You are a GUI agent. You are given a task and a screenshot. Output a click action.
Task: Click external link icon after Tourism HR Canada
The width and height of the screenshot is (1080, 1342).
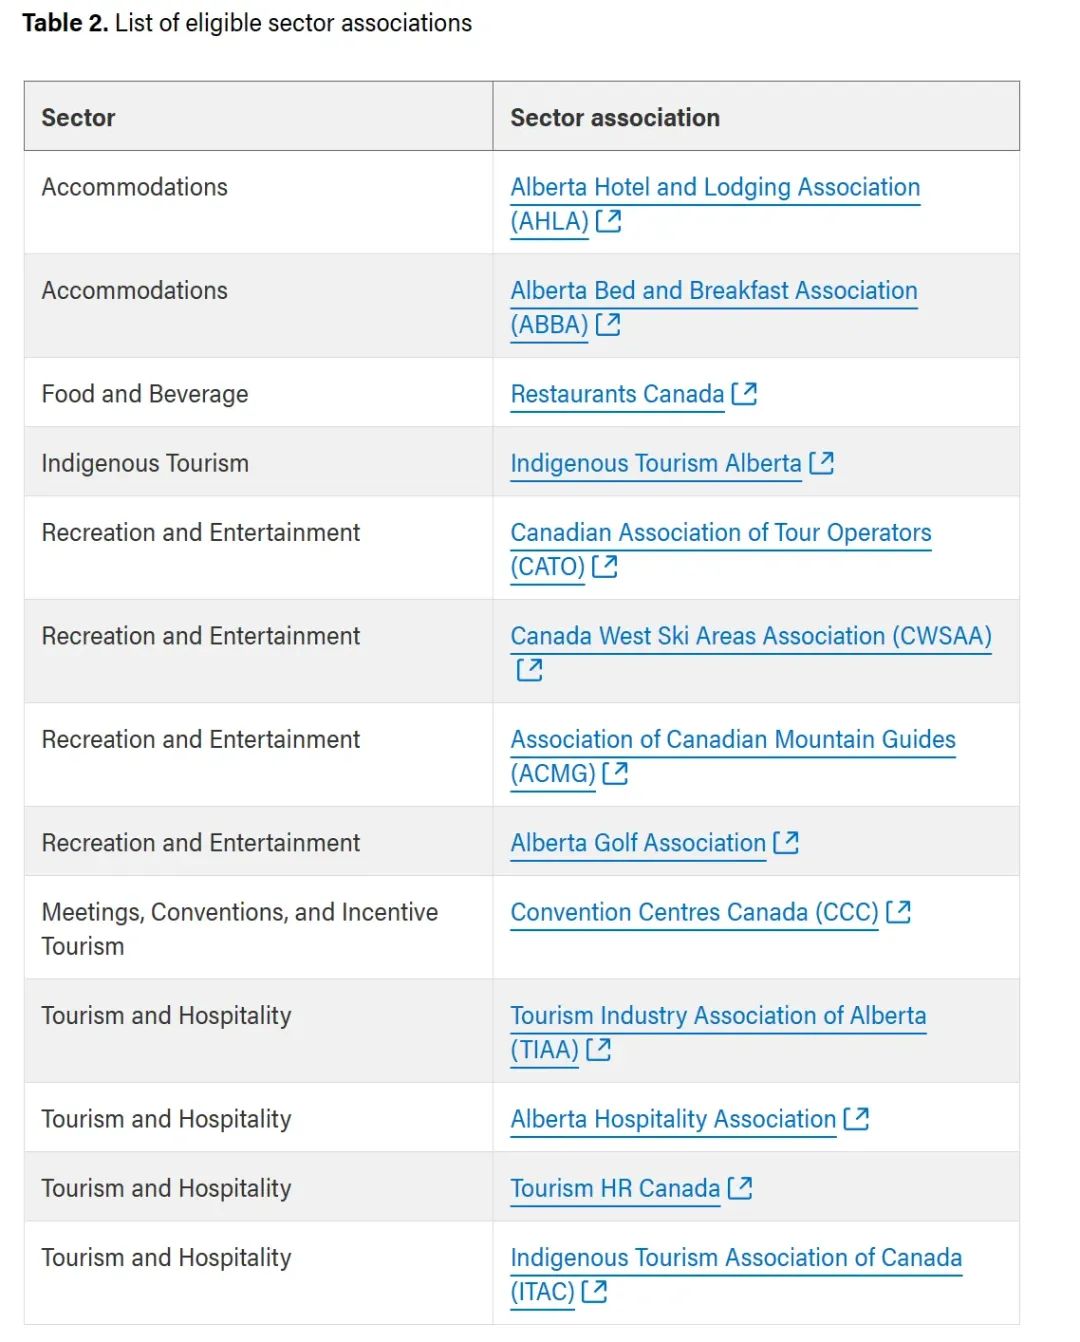click(x=740, y=1188)
